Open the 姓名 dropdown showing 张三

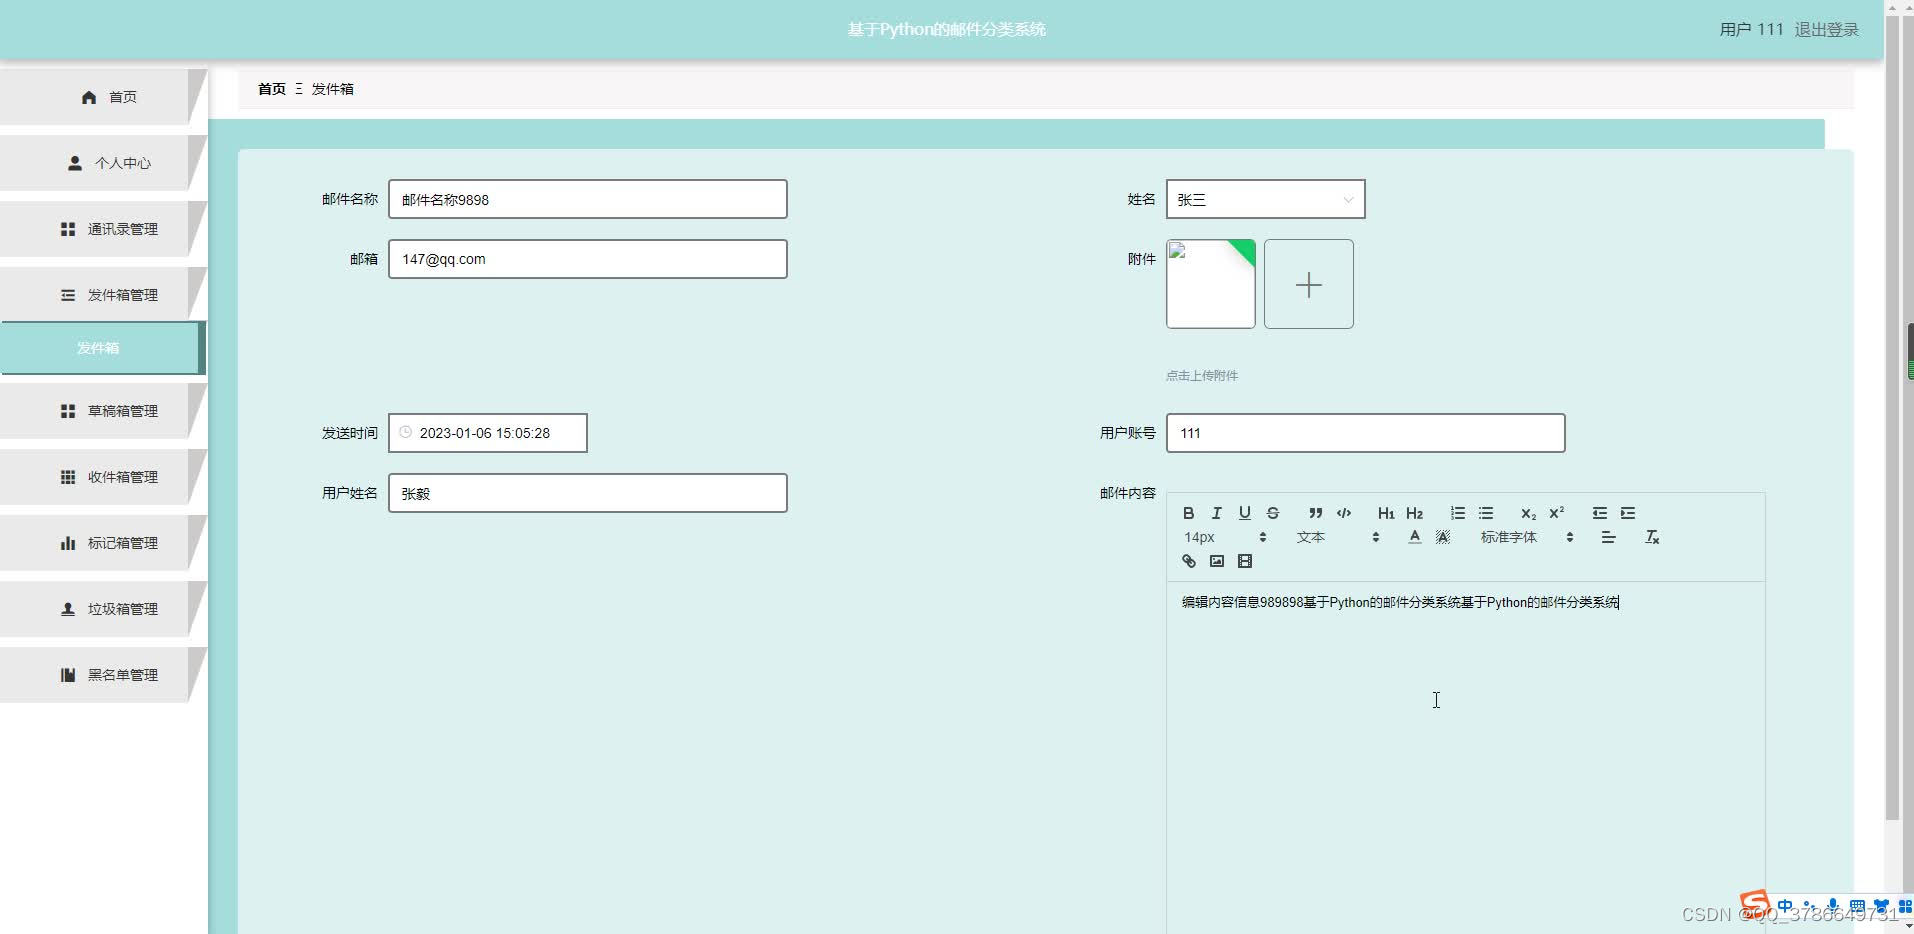tap(1265, 199)
